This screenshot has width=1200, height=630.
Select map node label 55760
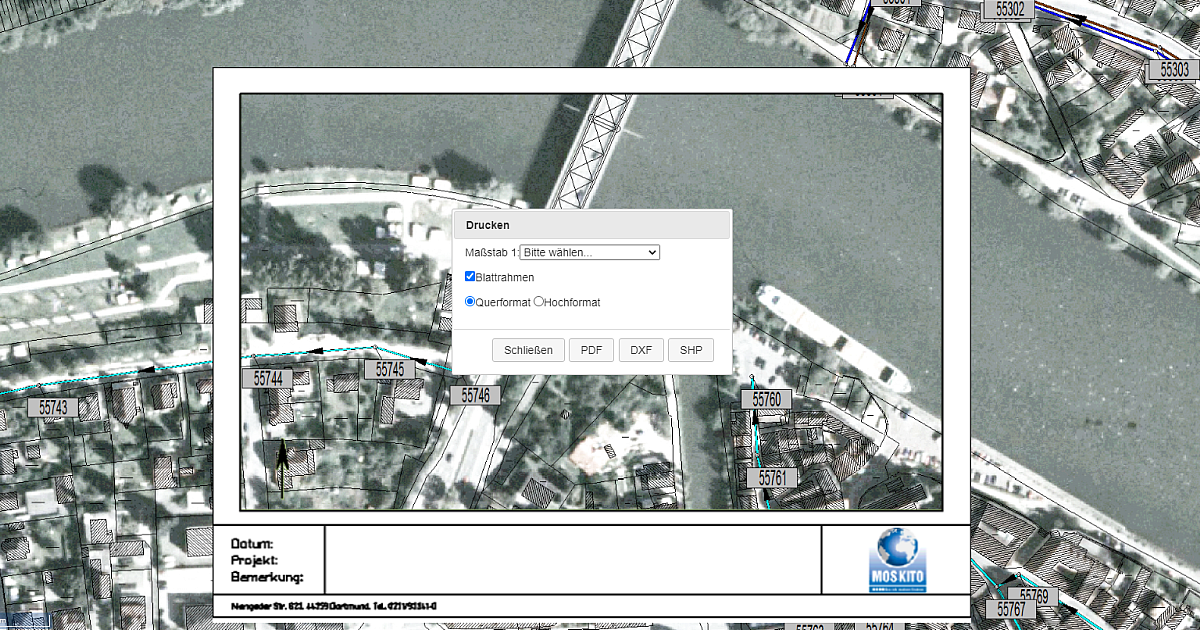766,400
